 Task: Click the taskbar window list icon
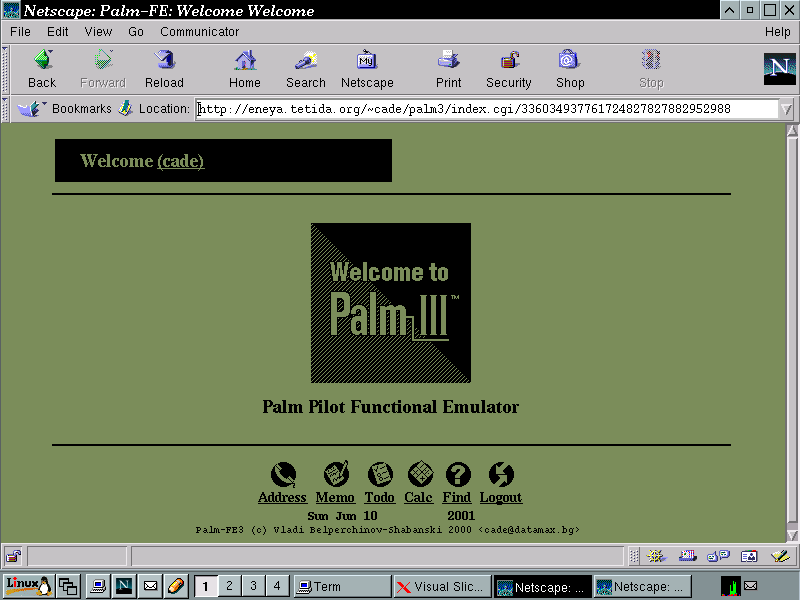pos(68,586)
